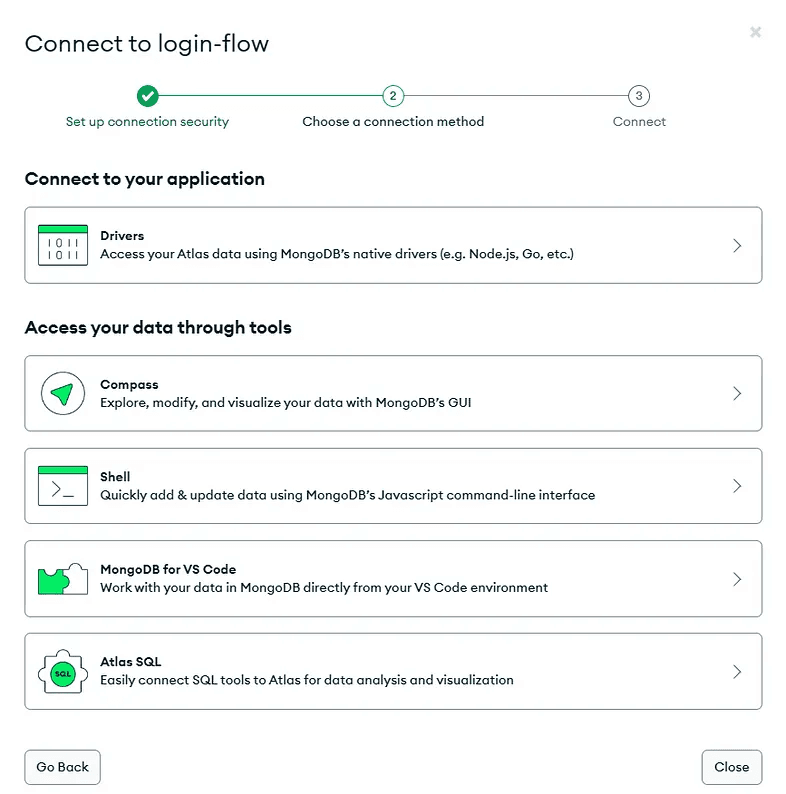Click the 'Access your data through tools' heading
The height and width of the screenshot is (794, 786).
(158, 328)
